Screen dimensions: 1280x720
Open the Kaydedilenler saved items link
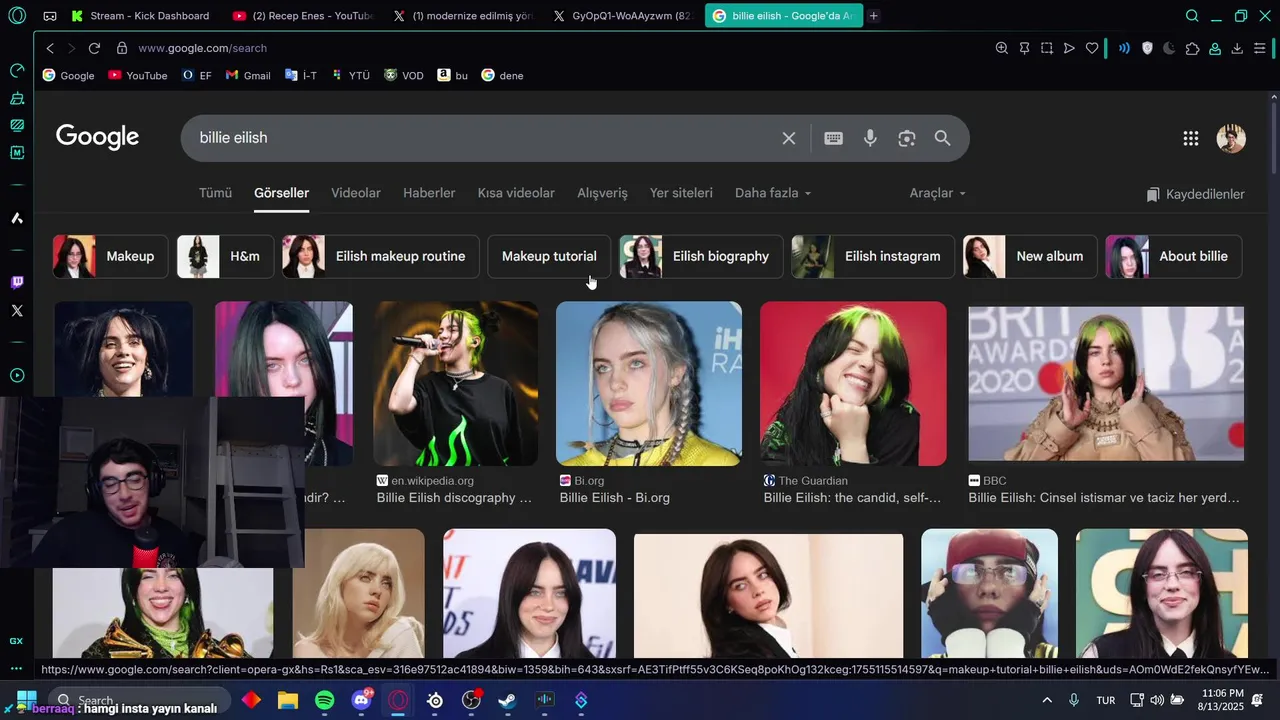tap(1195, 194)
